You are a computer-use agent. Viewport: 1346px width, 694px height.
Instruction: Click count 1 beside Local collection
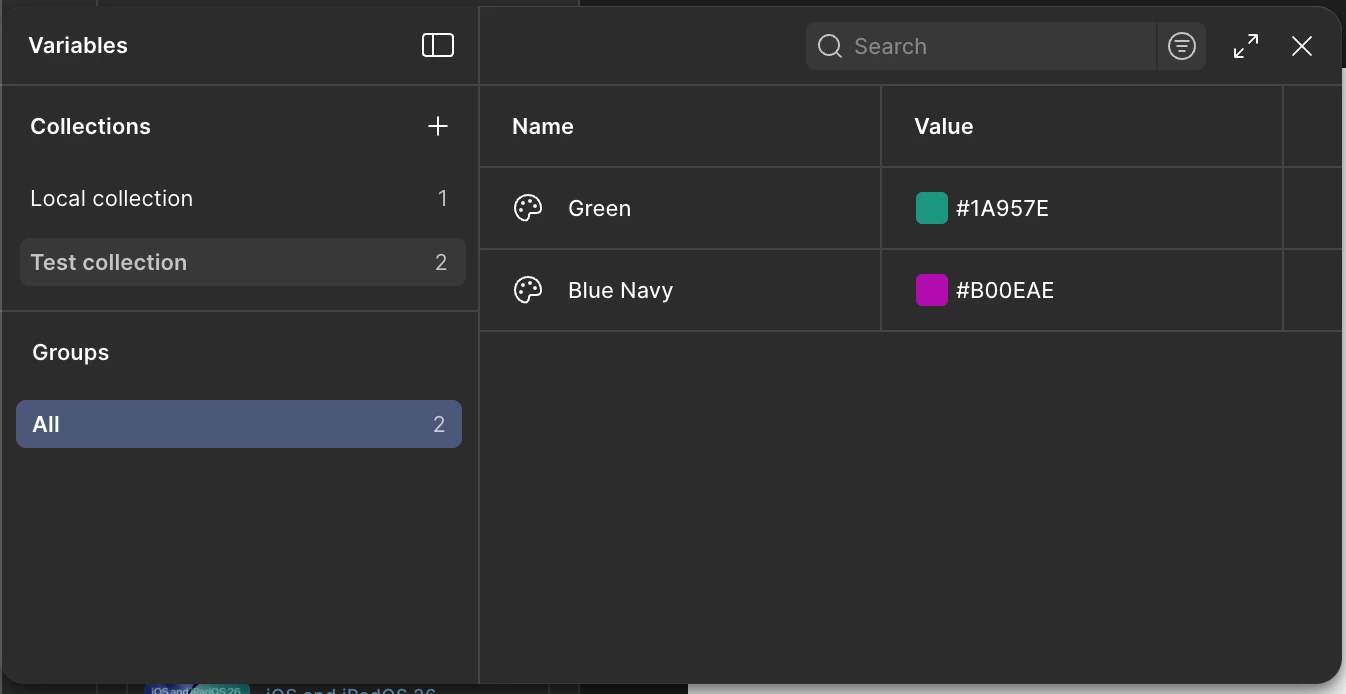(442, 198)
